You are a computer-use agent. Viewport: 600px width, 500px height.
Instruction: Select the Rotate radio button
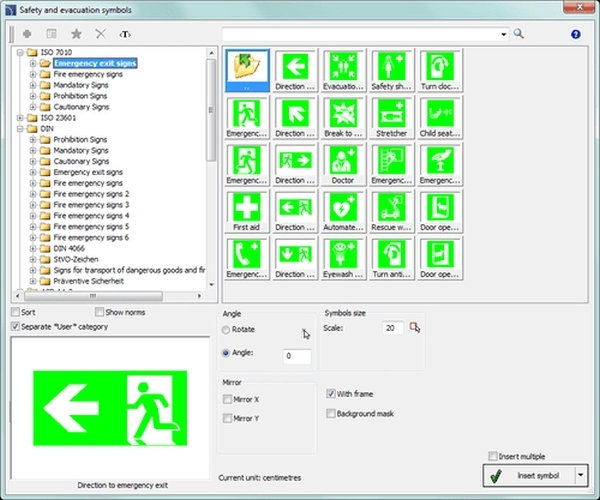point(225,330)
